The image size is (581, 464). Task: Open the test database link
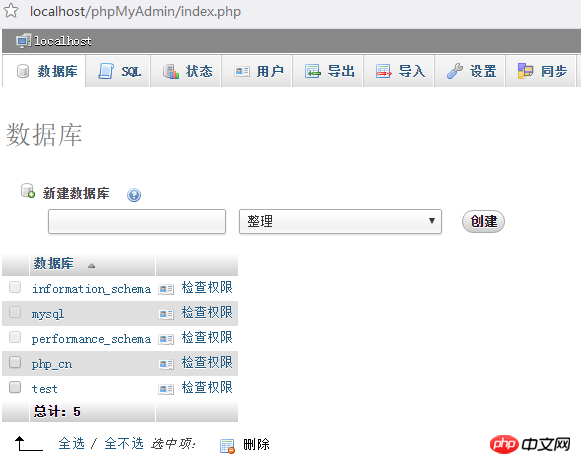click(x=44, y=389)
